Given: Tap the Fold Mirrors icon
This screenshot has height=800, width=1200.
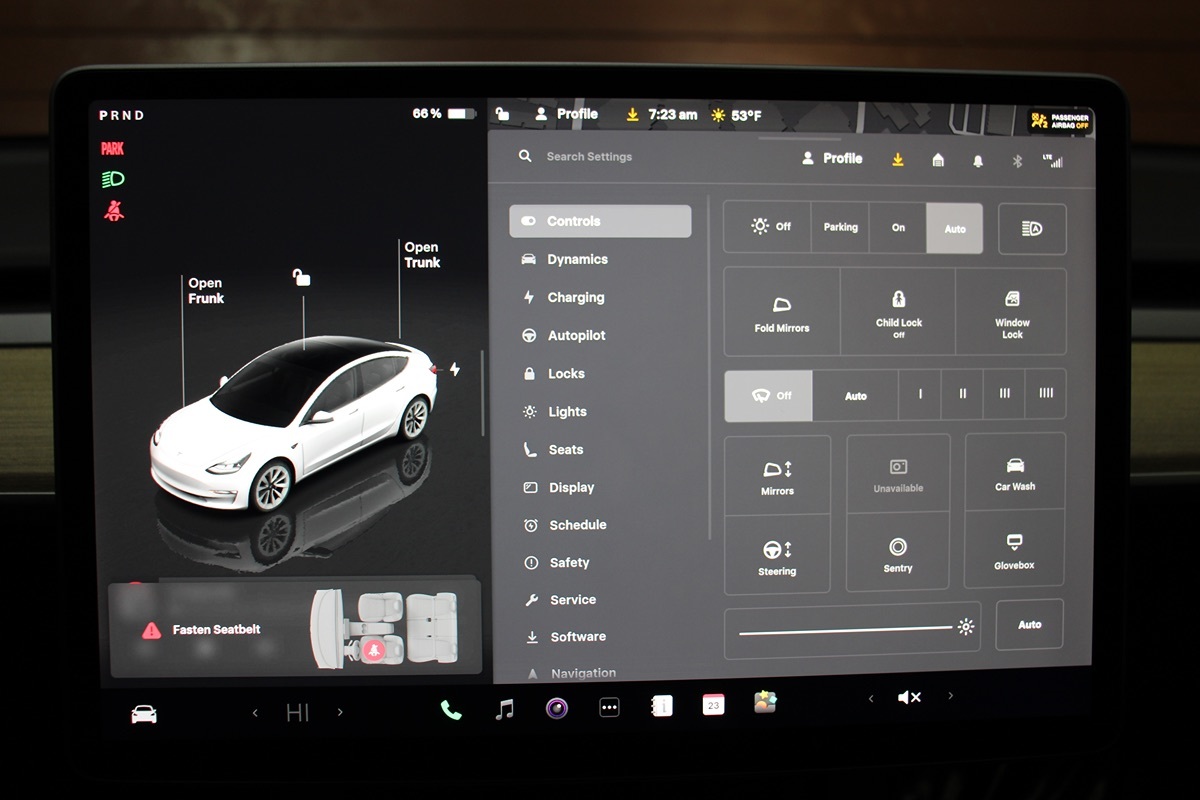Looking at the screenshot, I should [x=782, y=312].
